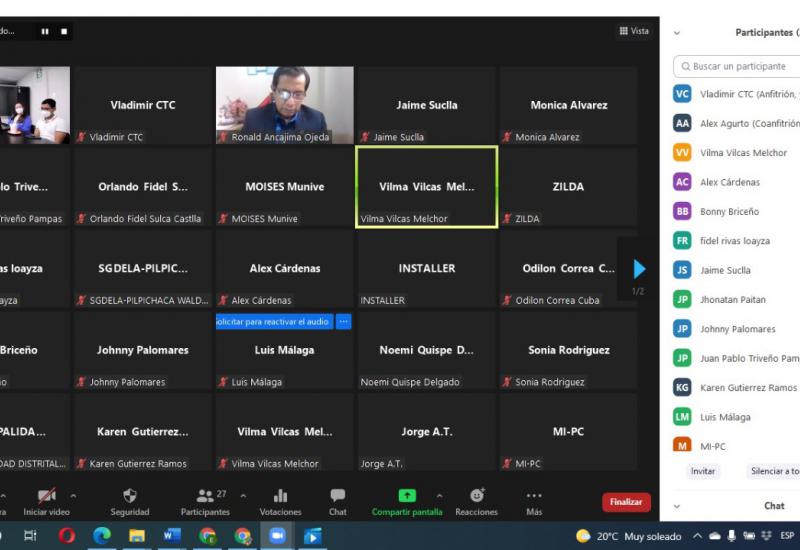
Task: Expand share screen options caret
Action: coord(439,495)
